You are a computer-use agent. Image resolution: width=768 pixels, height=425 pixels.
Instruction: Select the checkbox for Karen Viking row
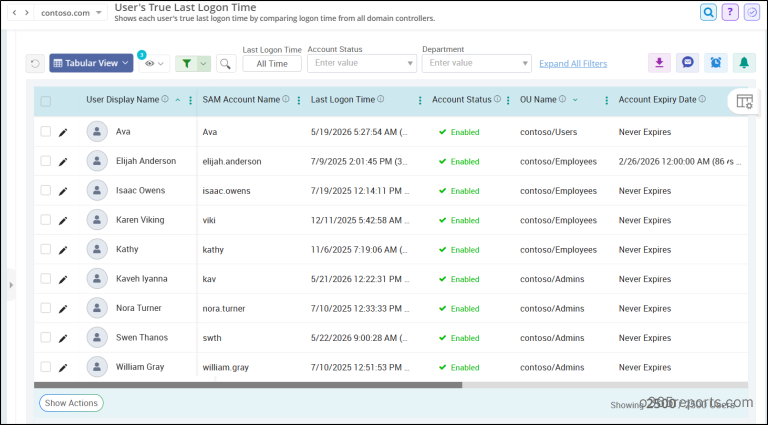click(46, 219)
